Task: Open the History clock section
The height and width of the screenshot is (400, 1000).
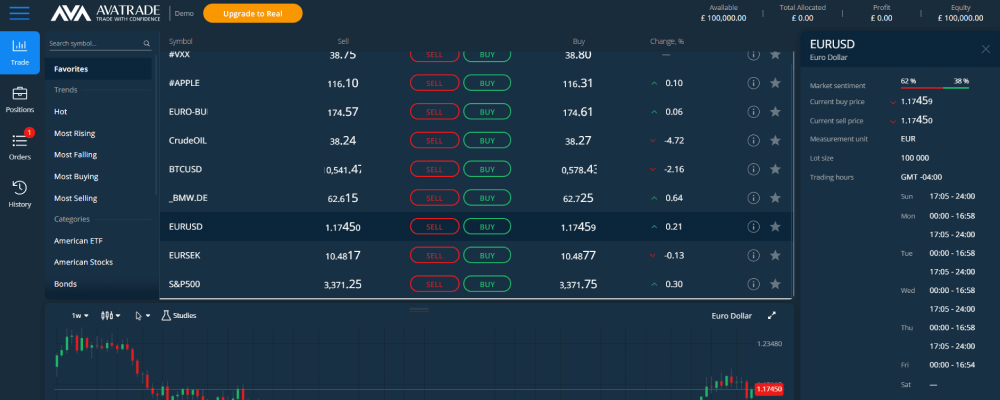Action: [20, 195]
